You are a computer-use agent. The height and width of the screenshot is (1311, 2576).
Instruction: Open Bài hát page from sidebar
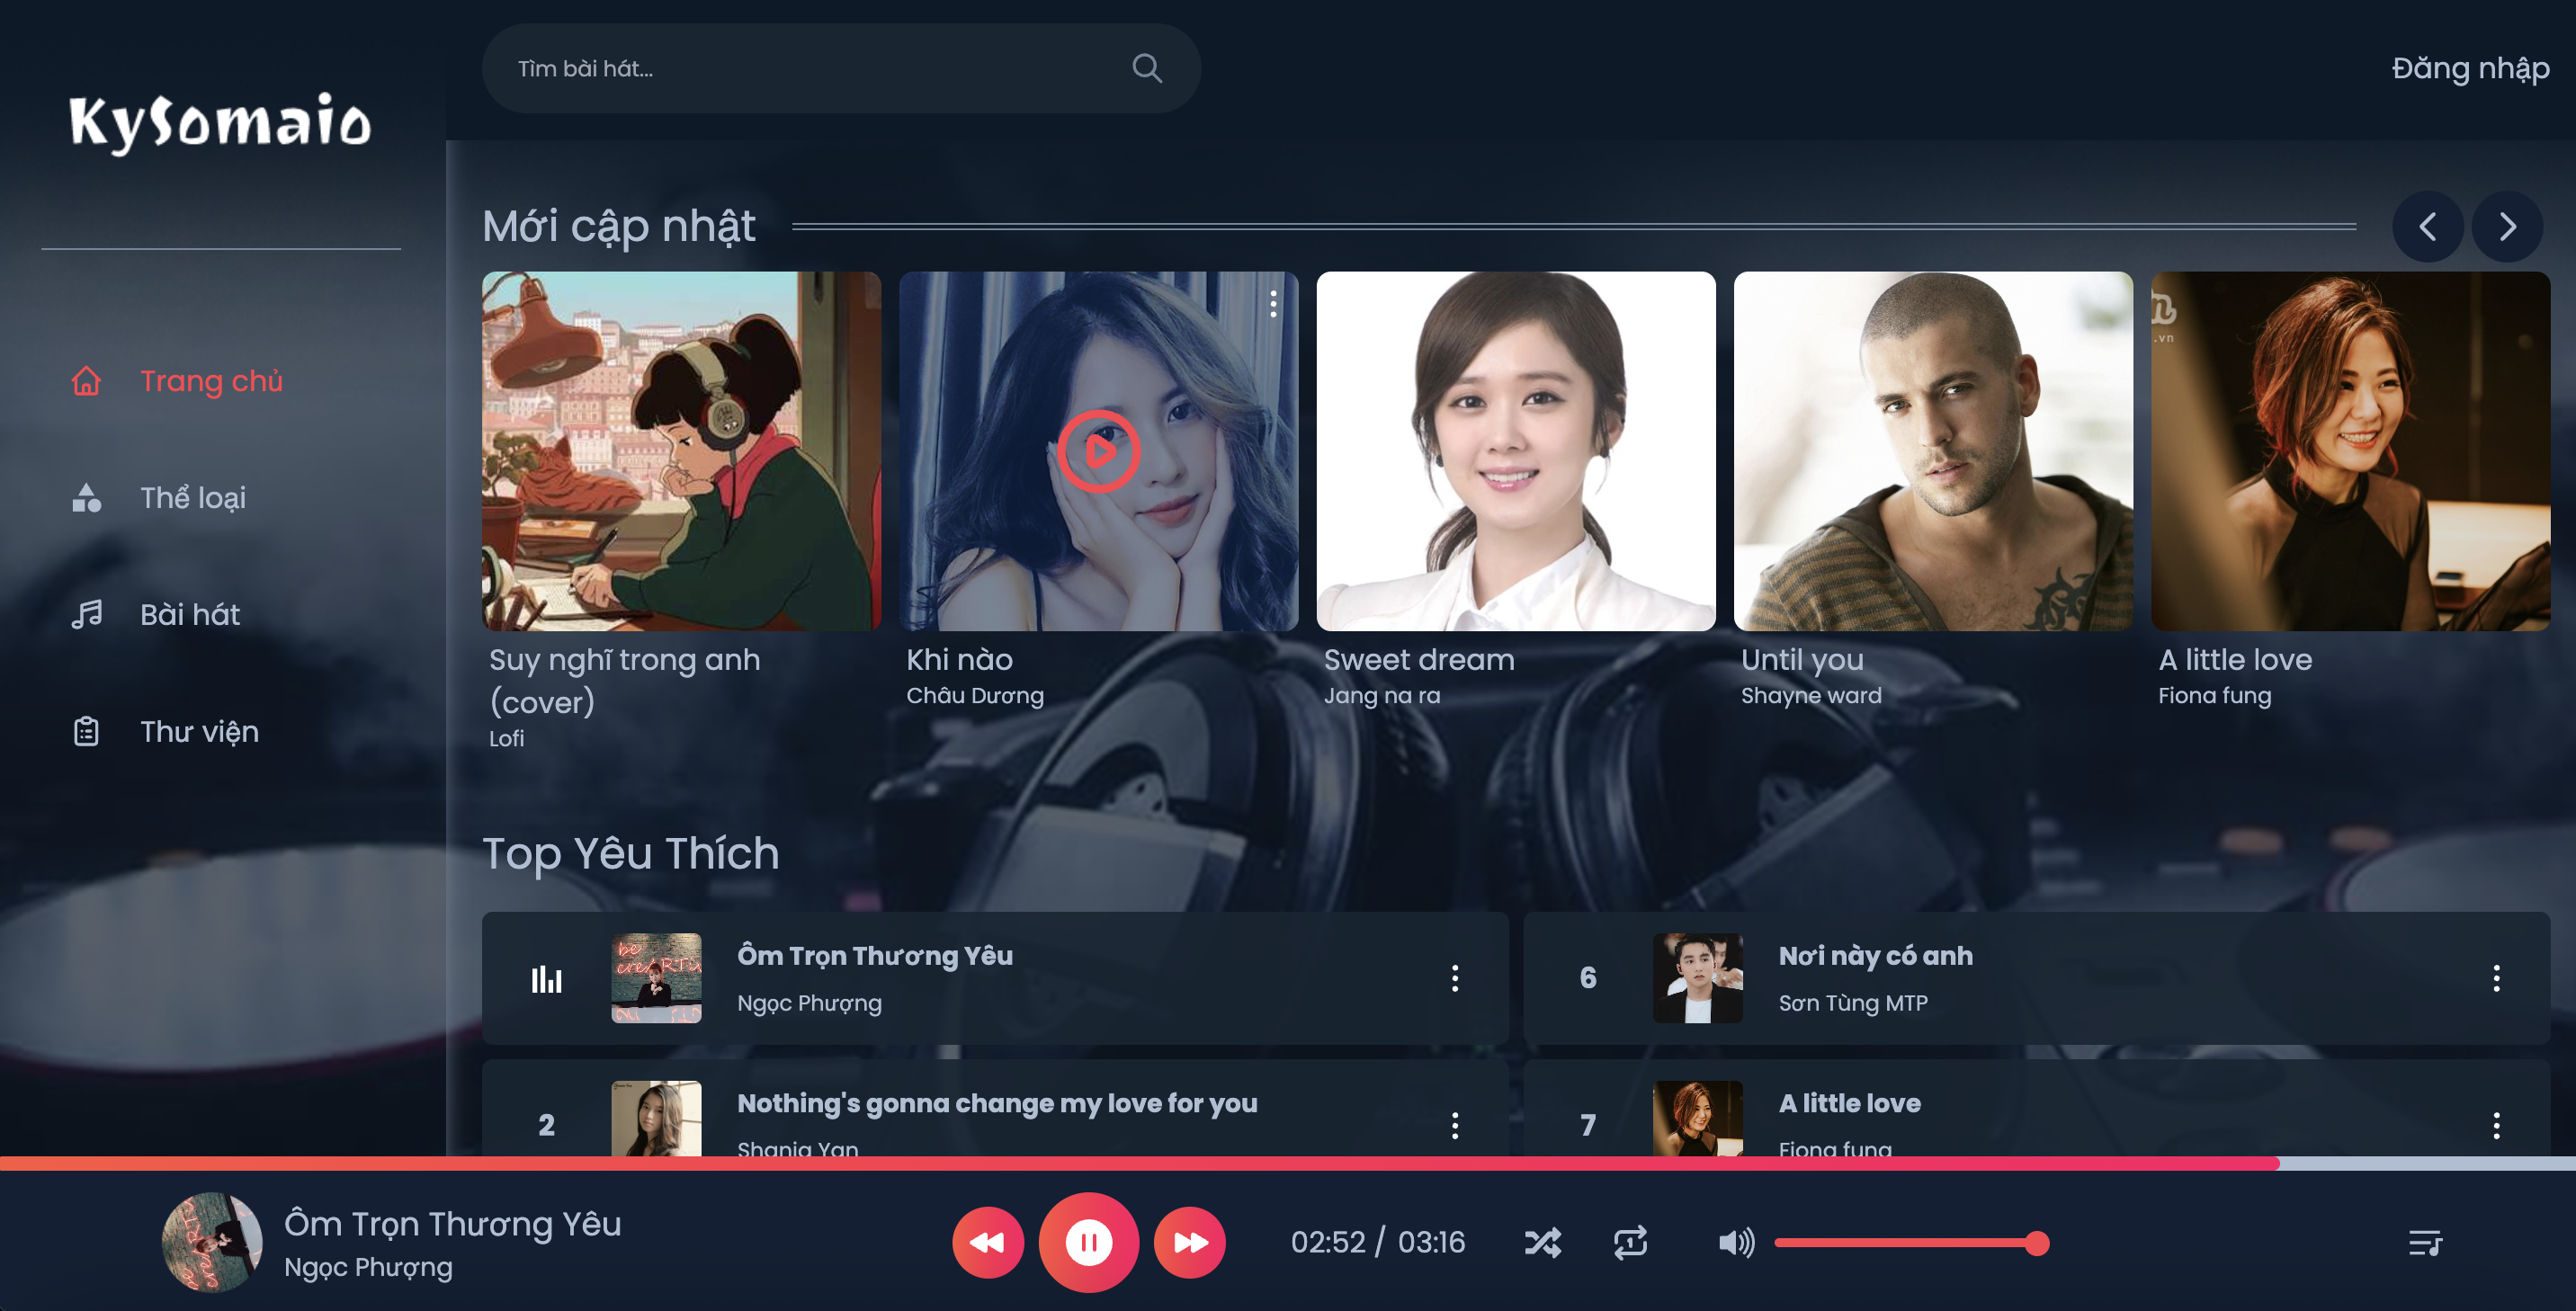(189, 614)
